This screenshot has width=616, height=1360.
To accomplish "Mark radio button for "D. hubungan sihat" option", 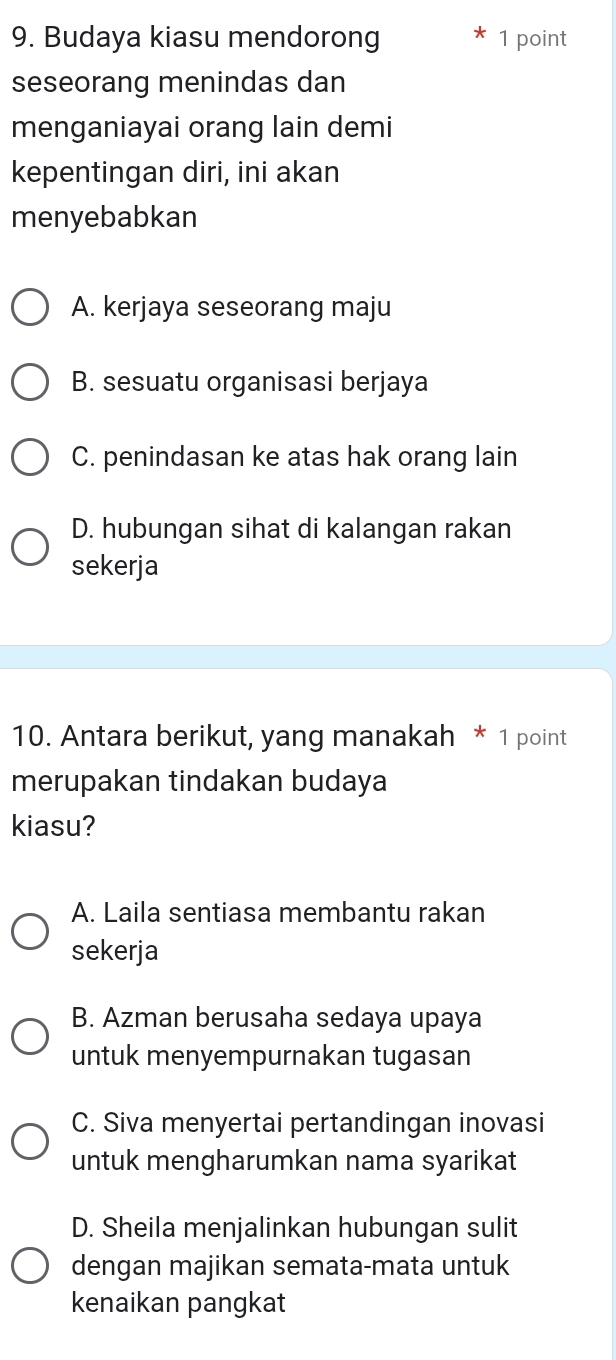I will (30, 548).
